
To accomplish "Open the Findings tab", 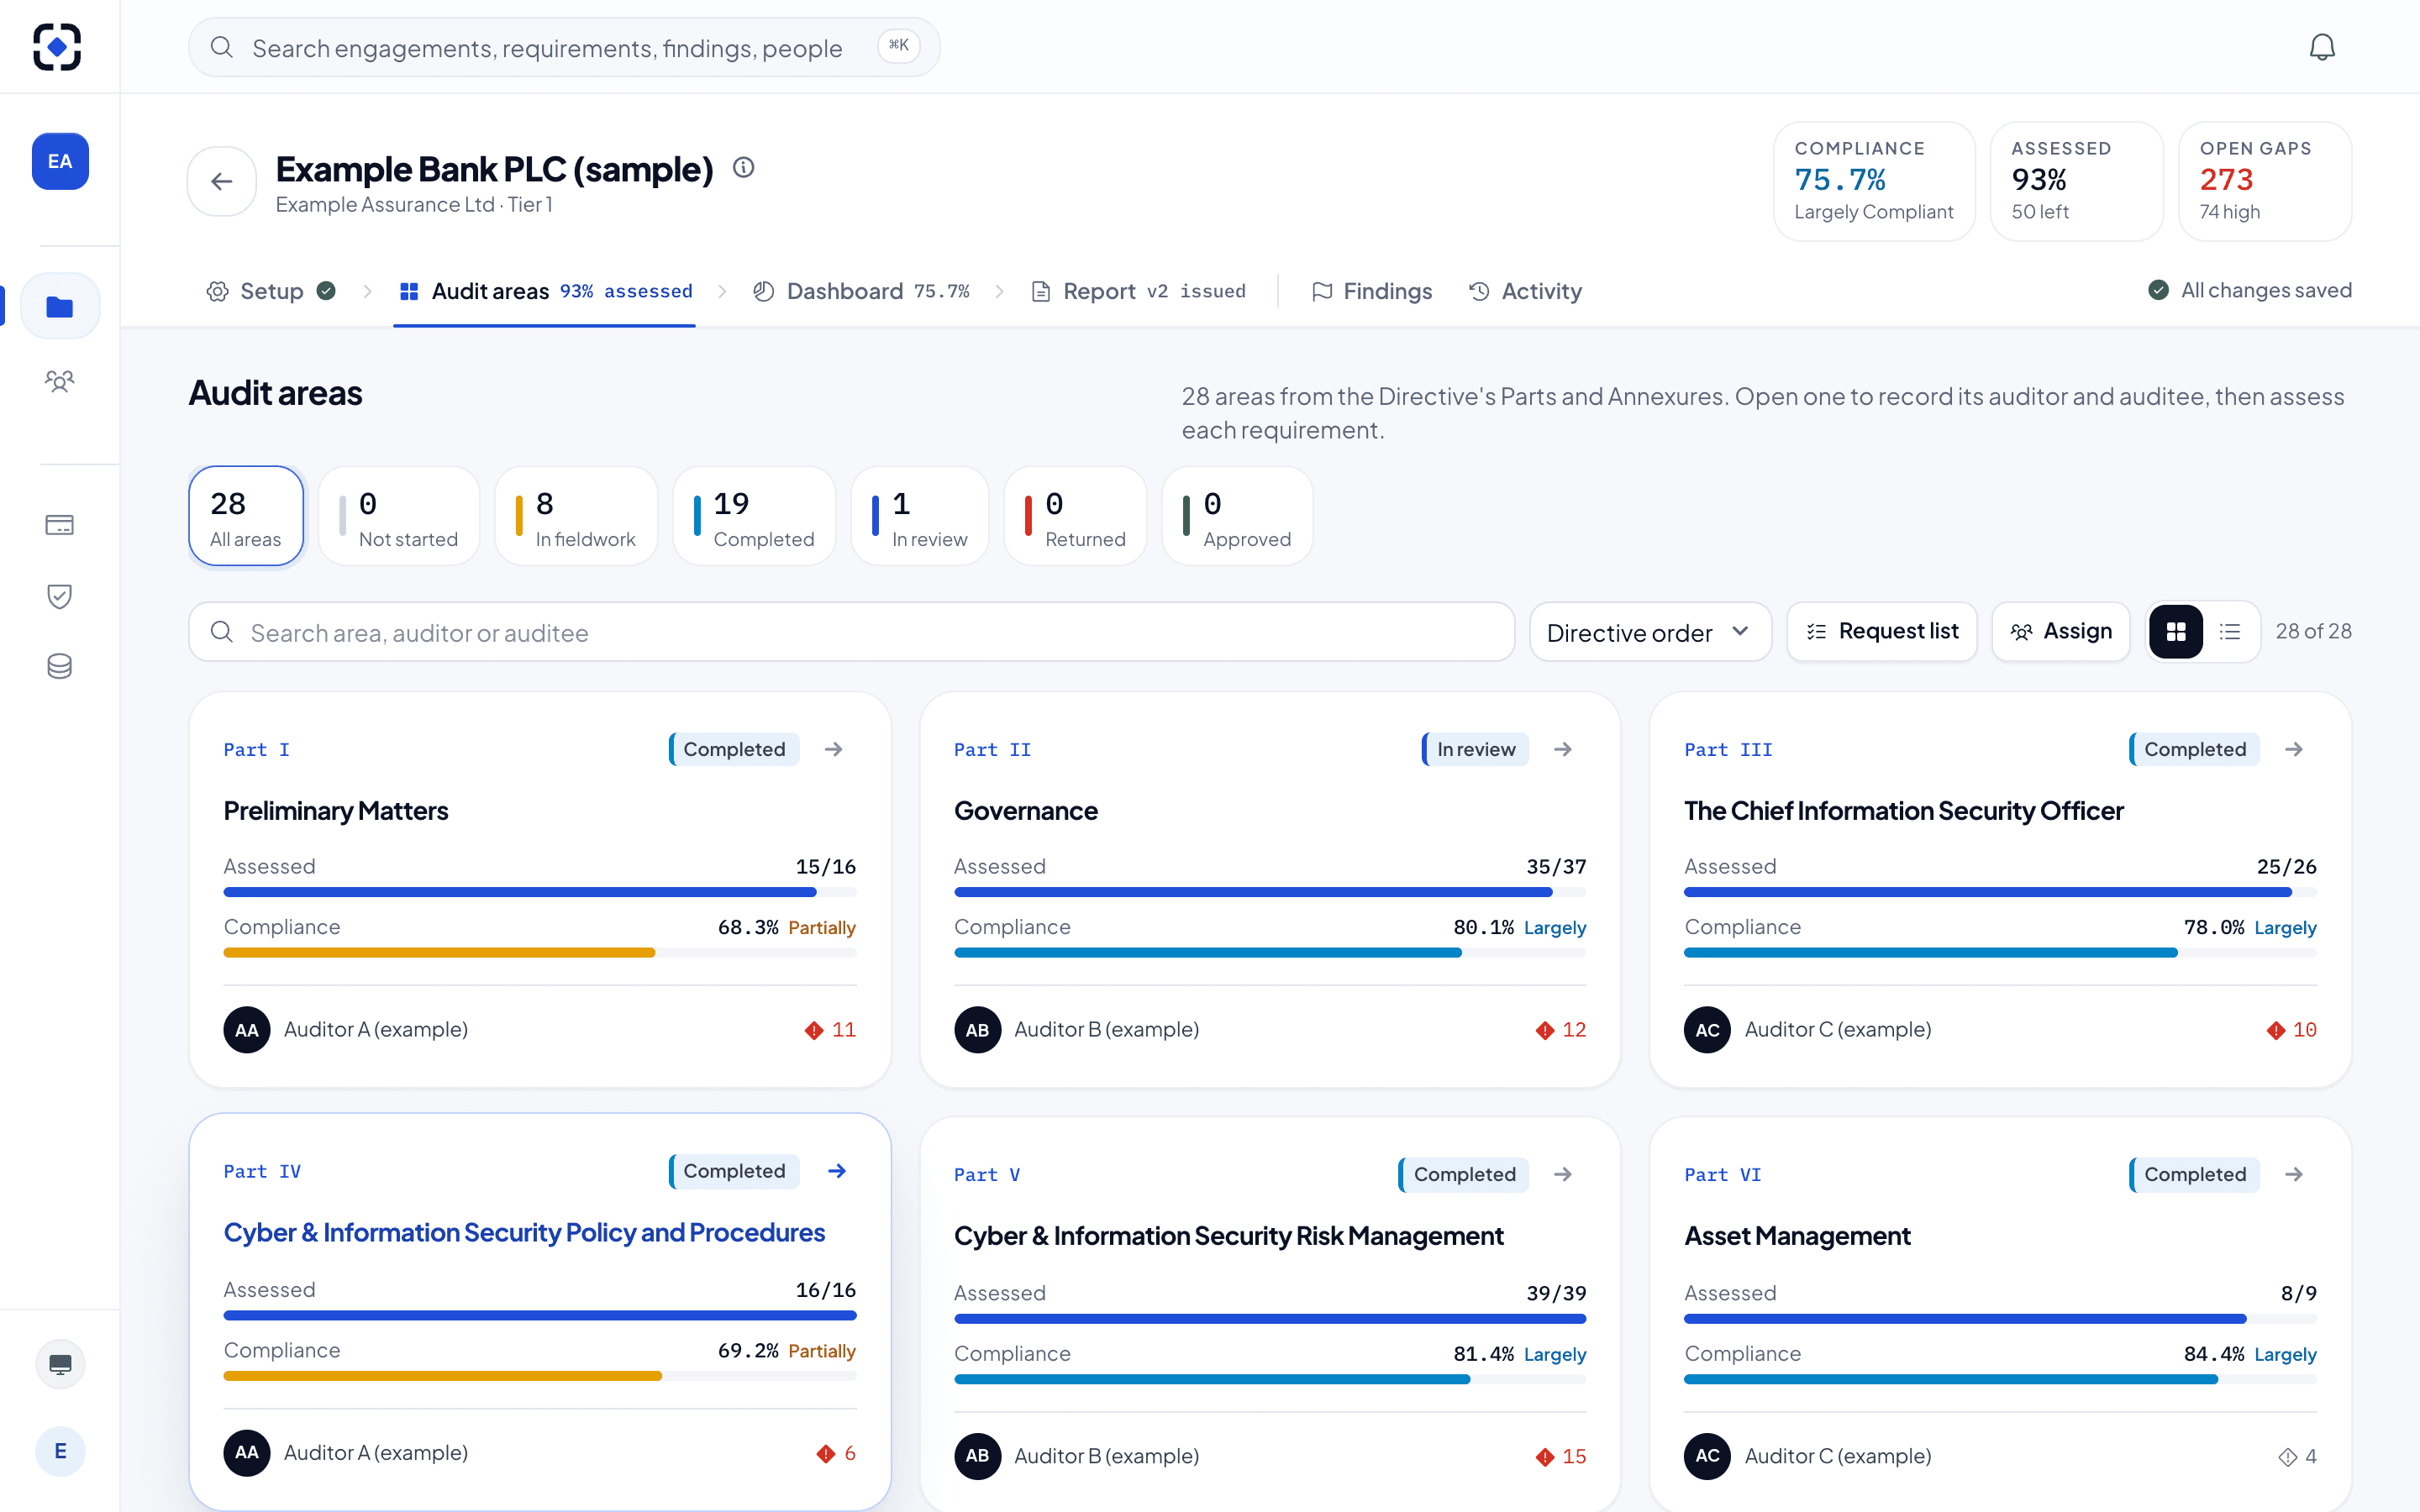I will point(1372,291).
